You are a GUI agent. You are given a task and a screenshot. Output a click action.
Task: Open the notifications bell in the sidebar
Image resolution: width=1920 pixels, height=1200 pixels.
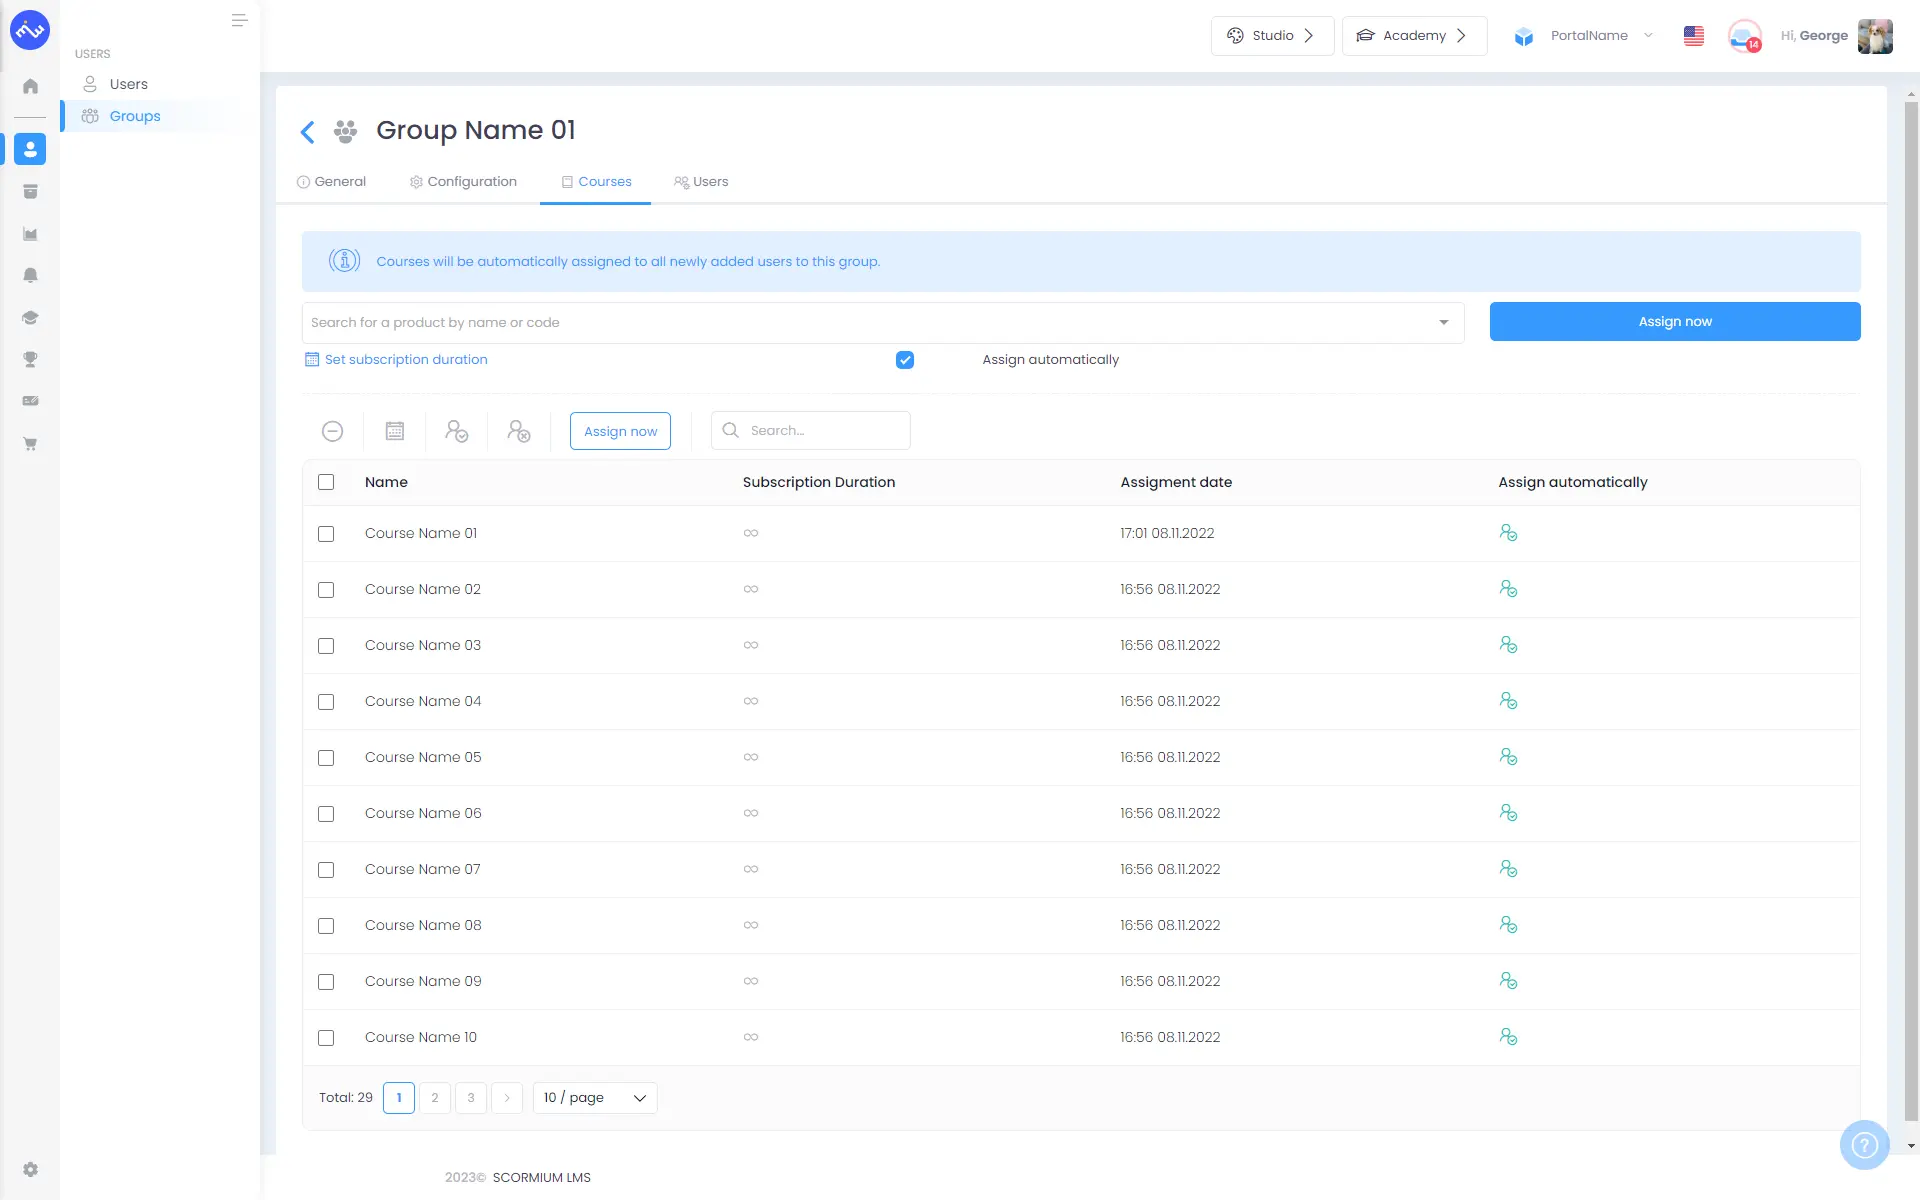(30, 275)
